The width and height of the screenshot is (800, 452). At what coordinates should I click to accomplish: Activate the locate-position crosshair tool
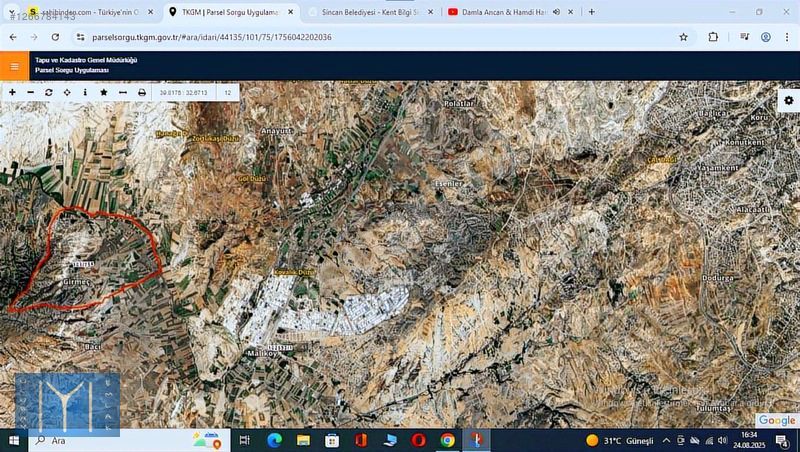point(67,92)
